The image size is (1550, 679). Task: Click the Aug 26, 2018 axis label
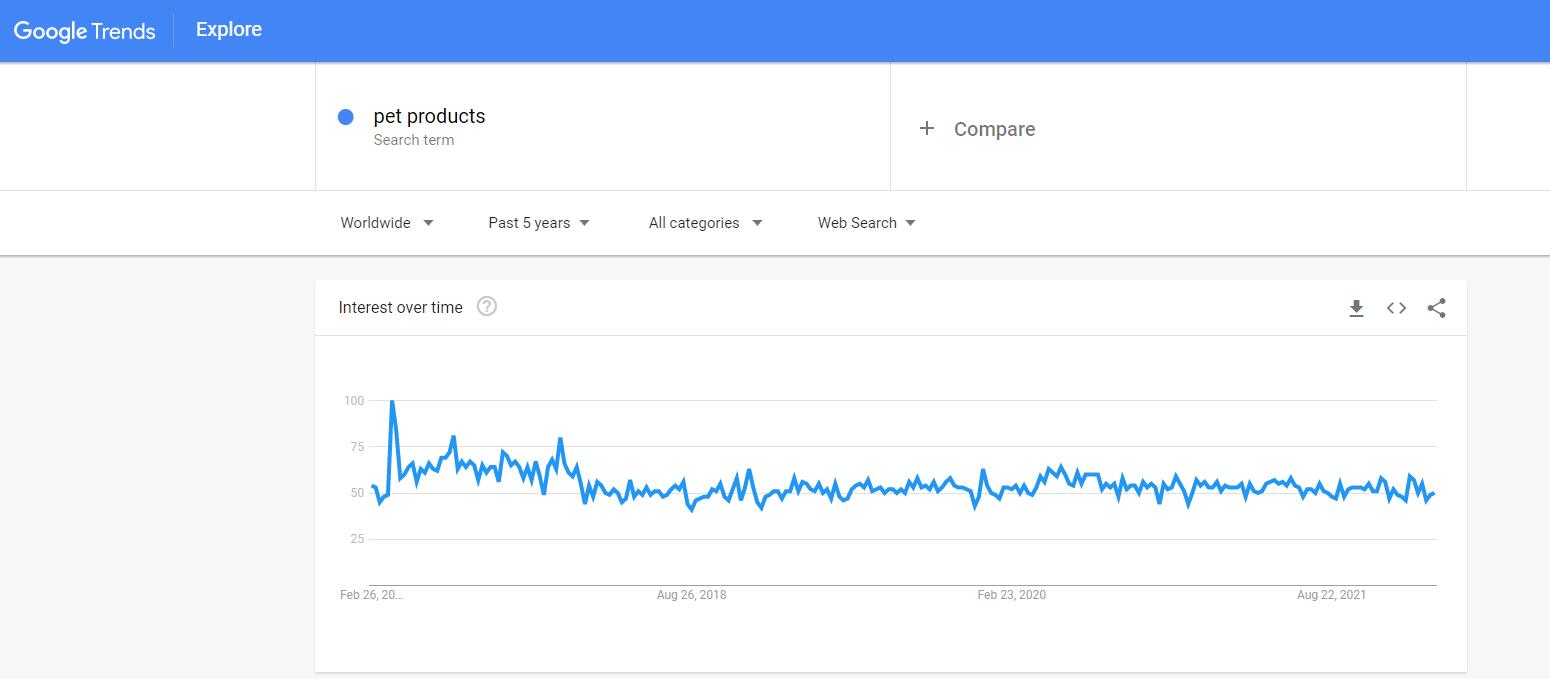click(692, 595)
